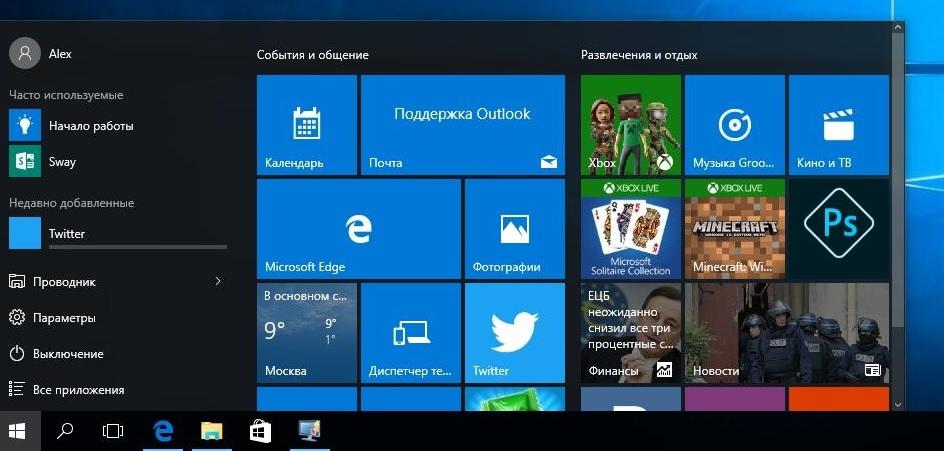The height and width of the screenshot is (451, 944).
Task: Launch Edge from the taskbar
Action: coord(163,431)
